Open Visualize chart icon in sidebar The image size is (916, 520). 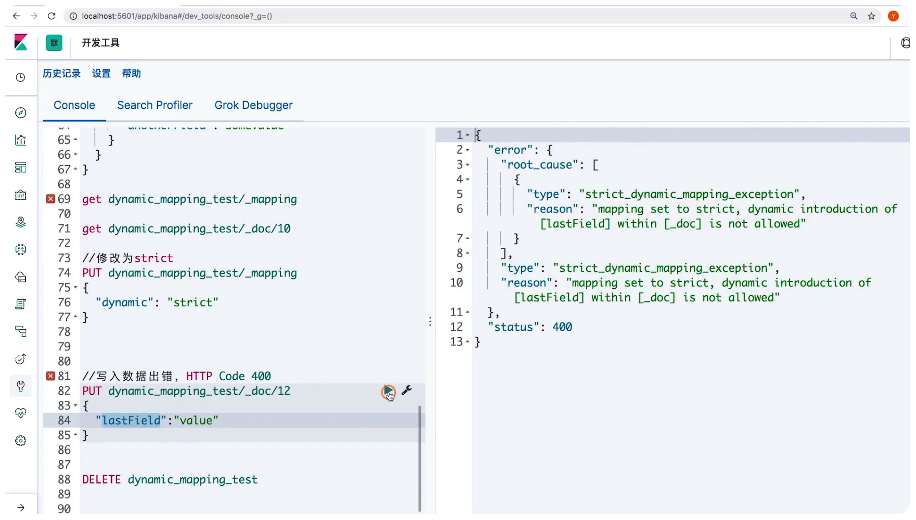20,140
